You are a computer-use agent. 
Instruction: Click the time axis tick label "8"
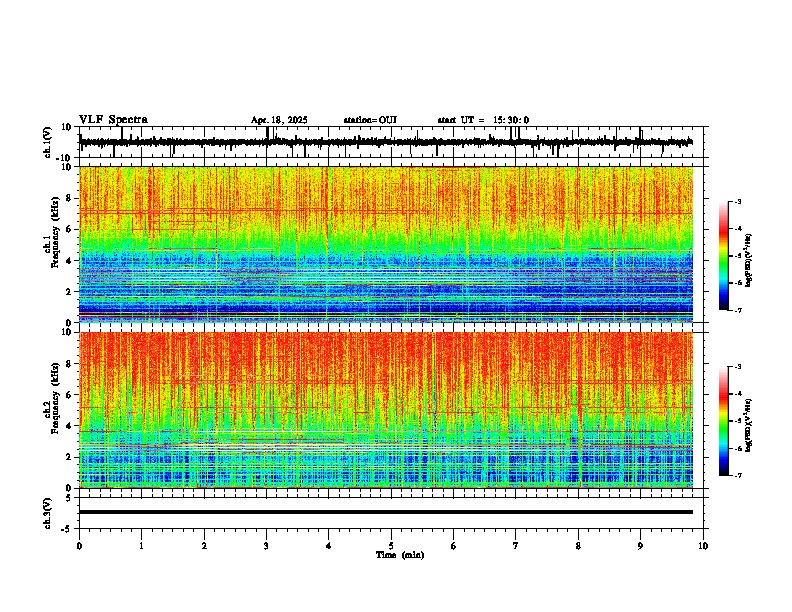(x=578, y=546)
